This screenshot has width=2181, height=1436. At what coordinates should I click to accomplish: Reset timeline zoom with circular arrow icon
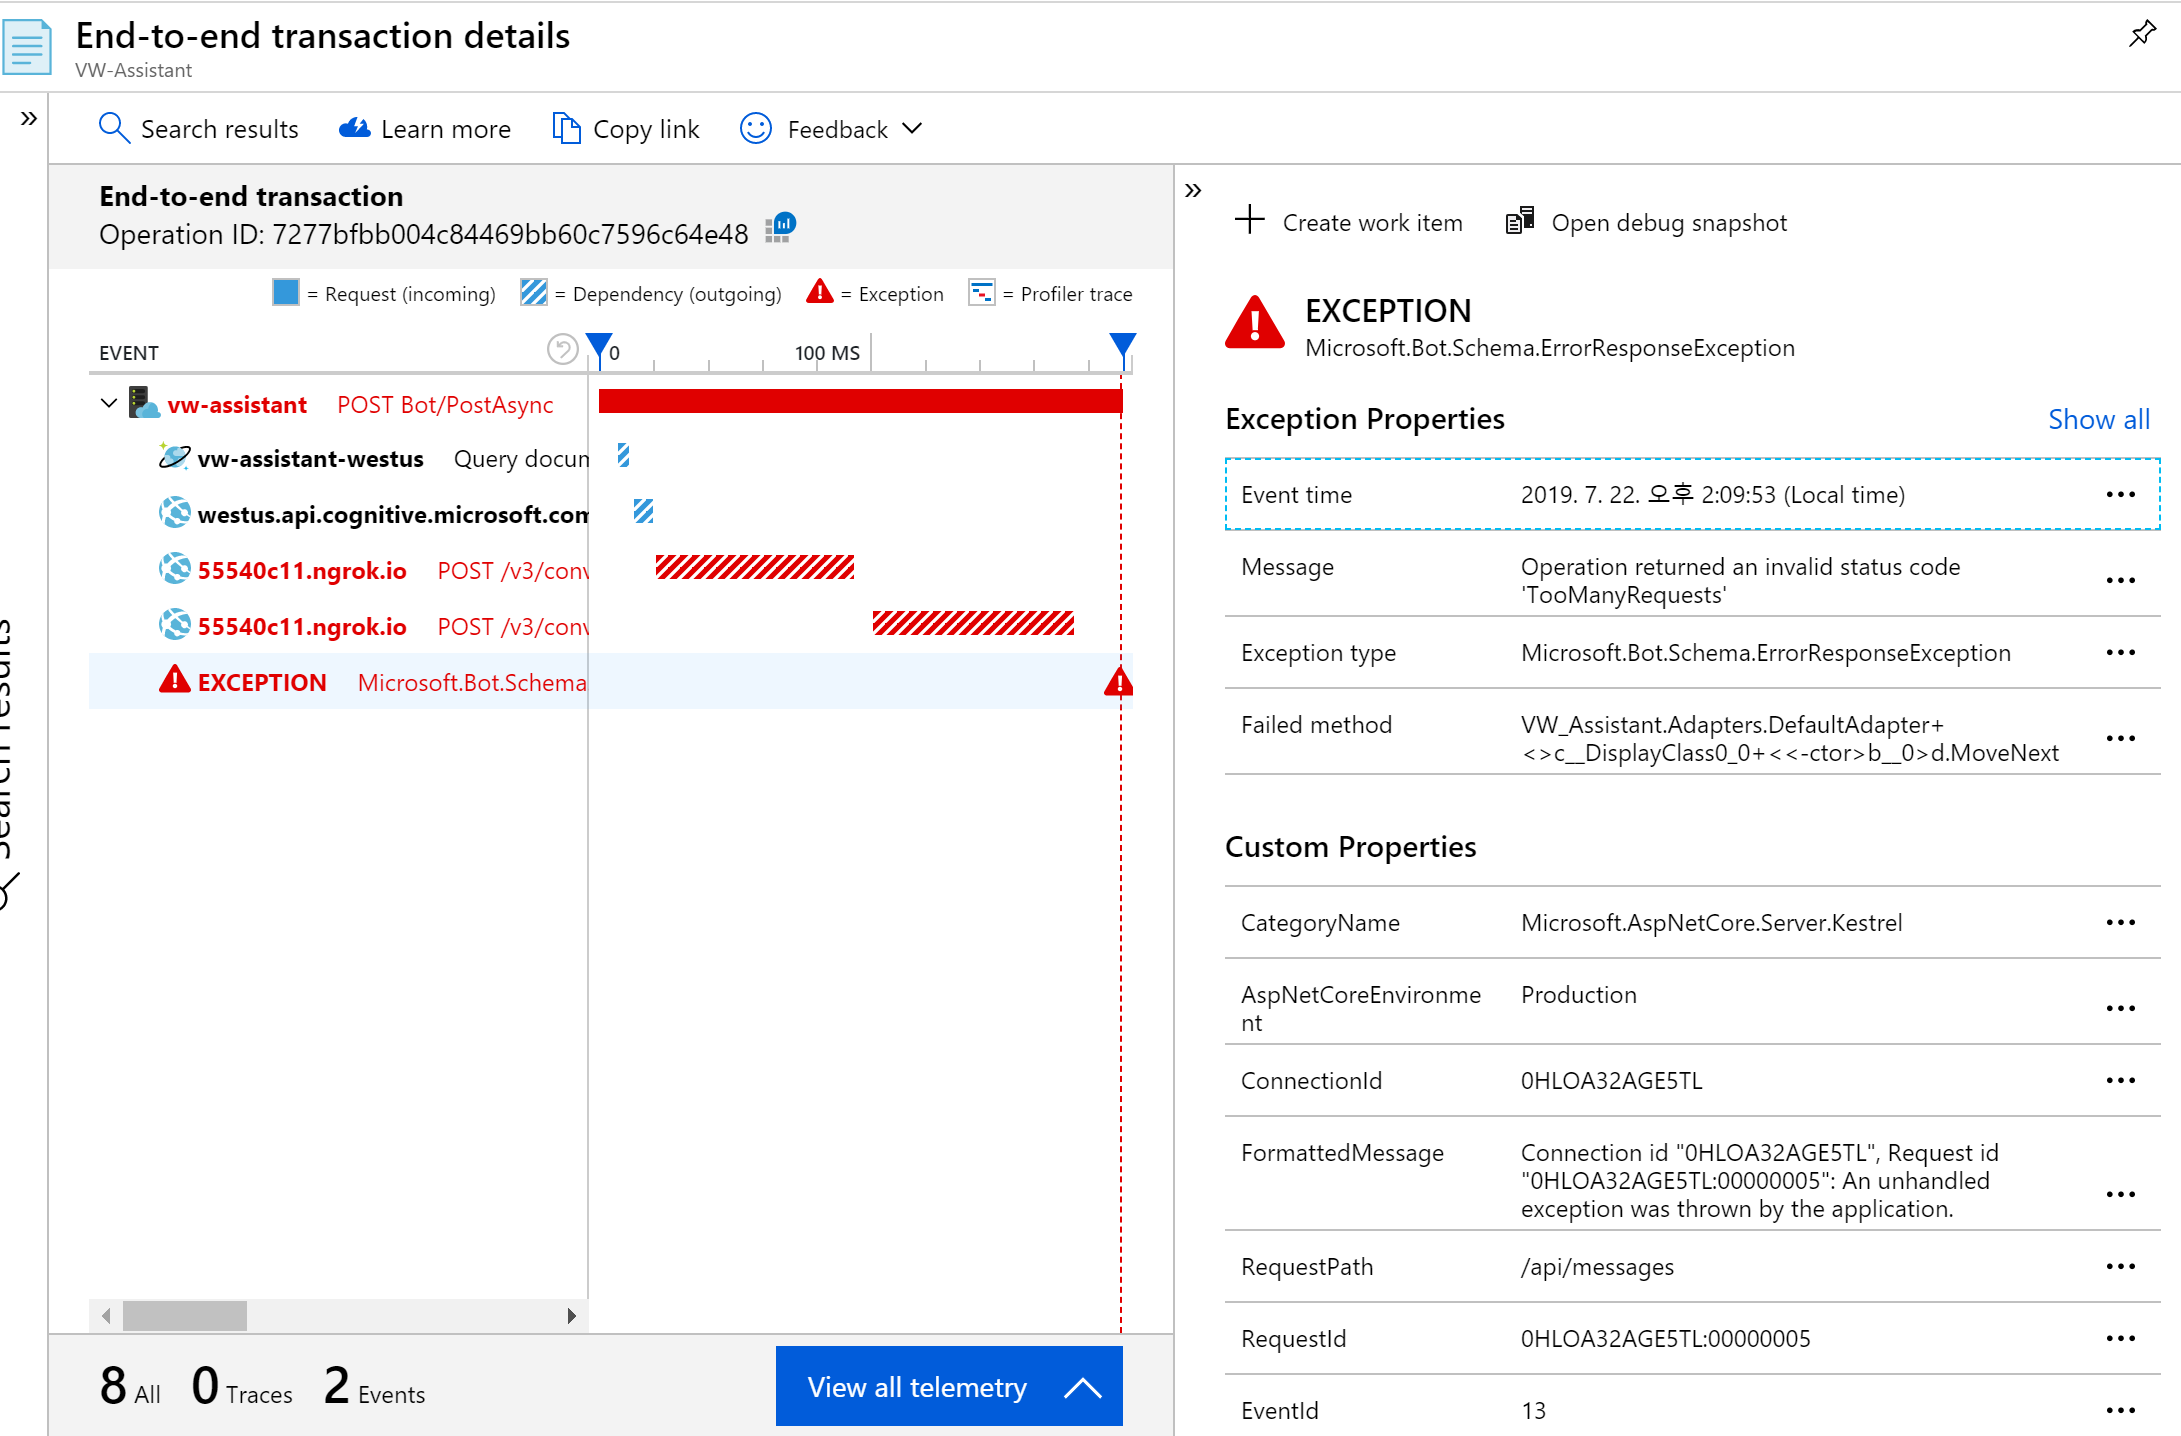[563, 349]
